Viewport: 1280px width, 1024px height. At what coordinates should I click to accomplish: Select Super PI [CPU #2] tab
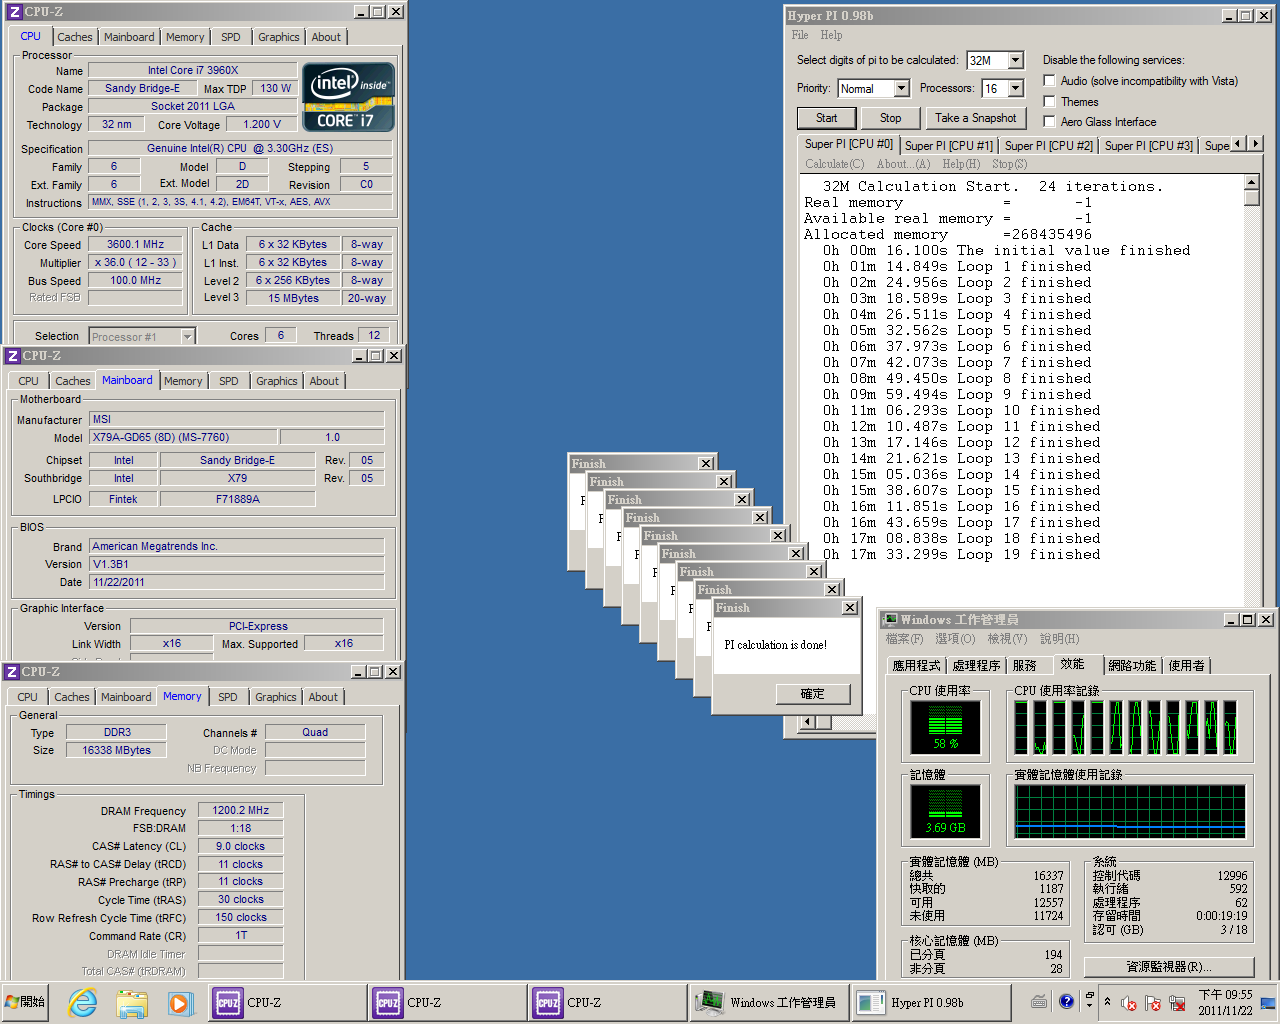click(x=1049, y=146)
